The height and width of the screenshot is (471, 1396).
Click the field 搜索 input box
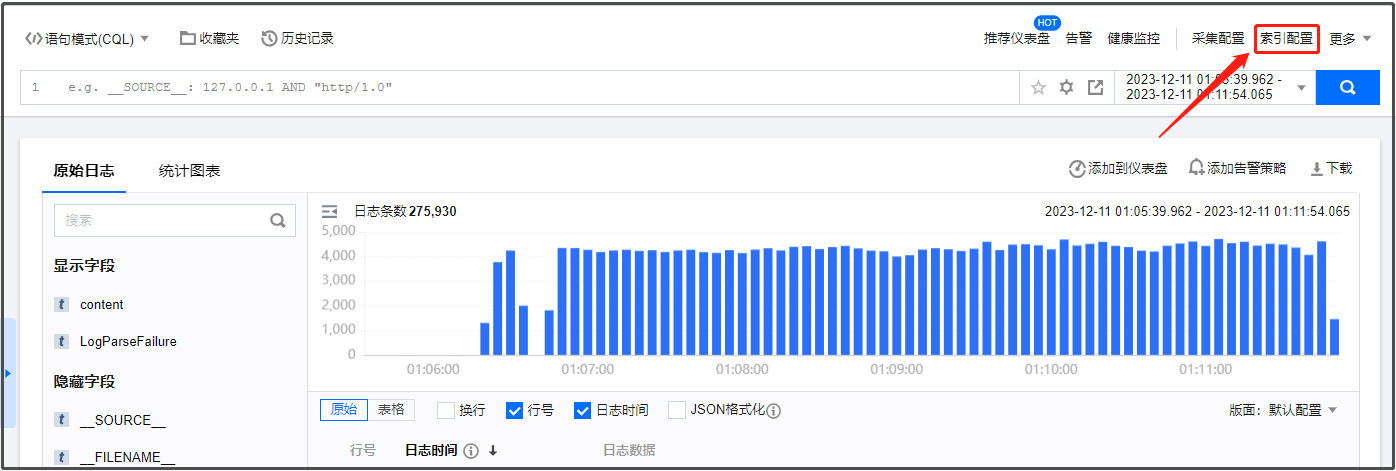165,221
